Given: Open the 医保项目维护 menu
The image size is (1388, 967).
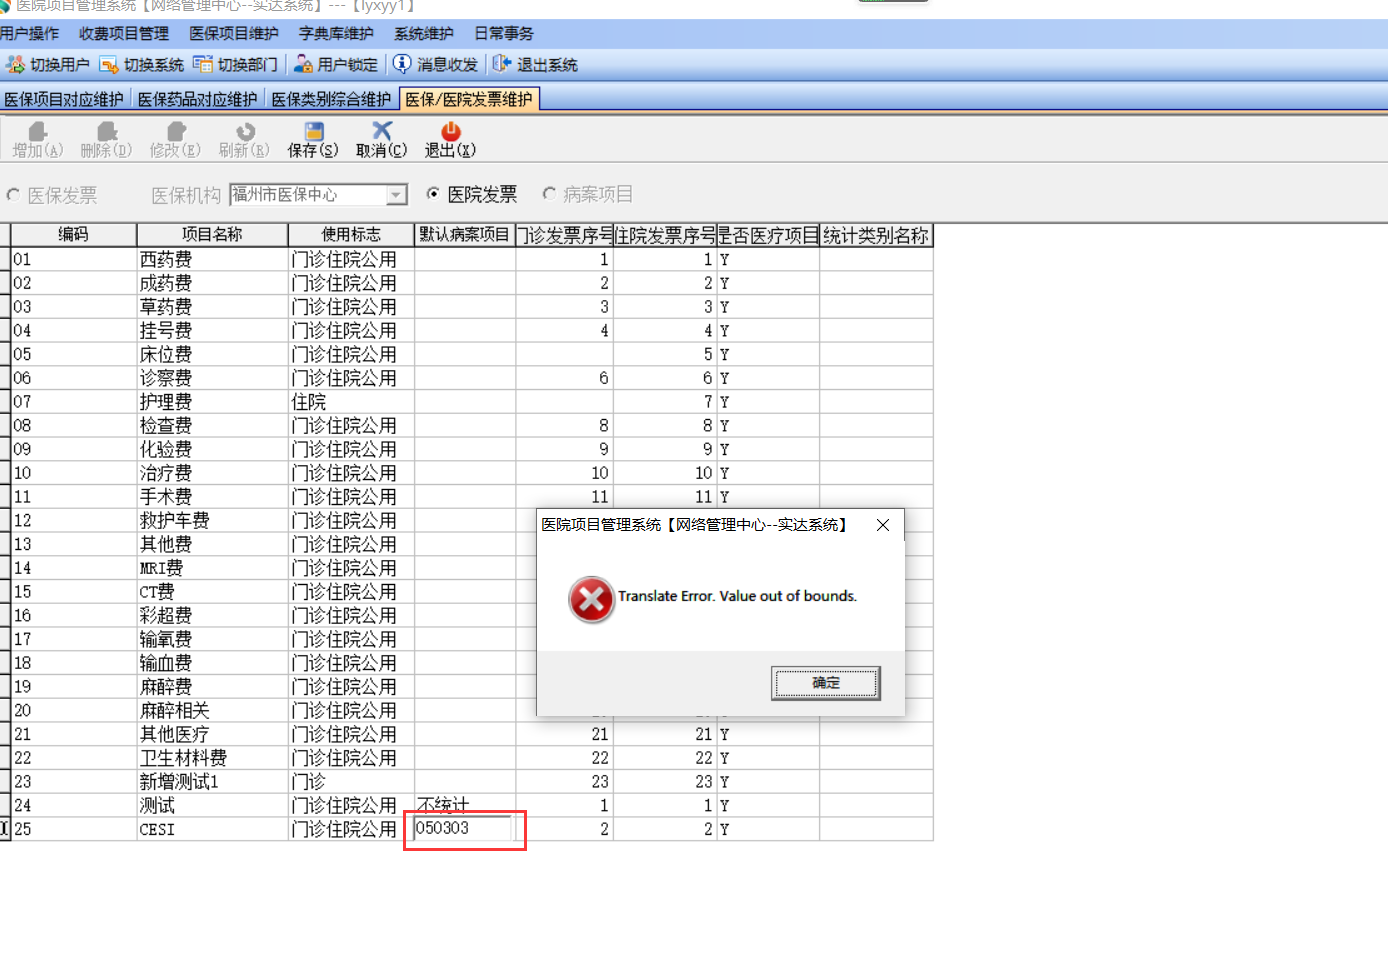Looking at the screenshot, I should 234,34.
